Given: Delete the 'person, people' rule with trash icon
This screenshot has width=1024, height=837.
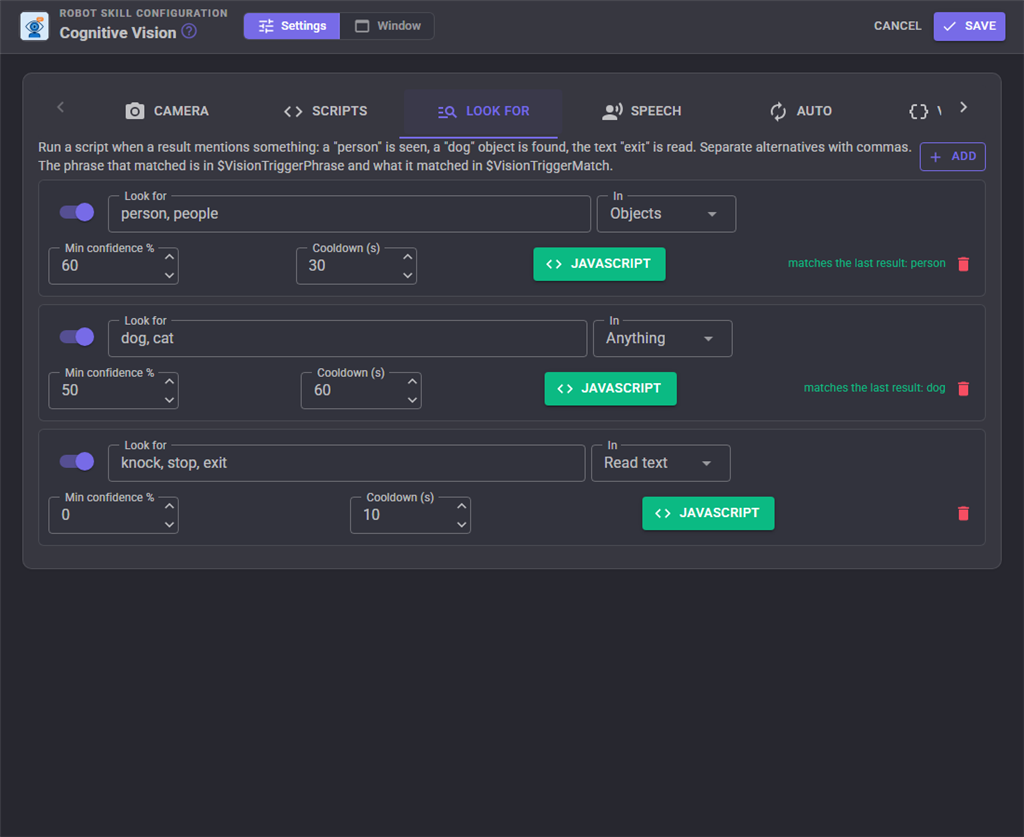Looking at the screenshot, I should click(963, 264).
